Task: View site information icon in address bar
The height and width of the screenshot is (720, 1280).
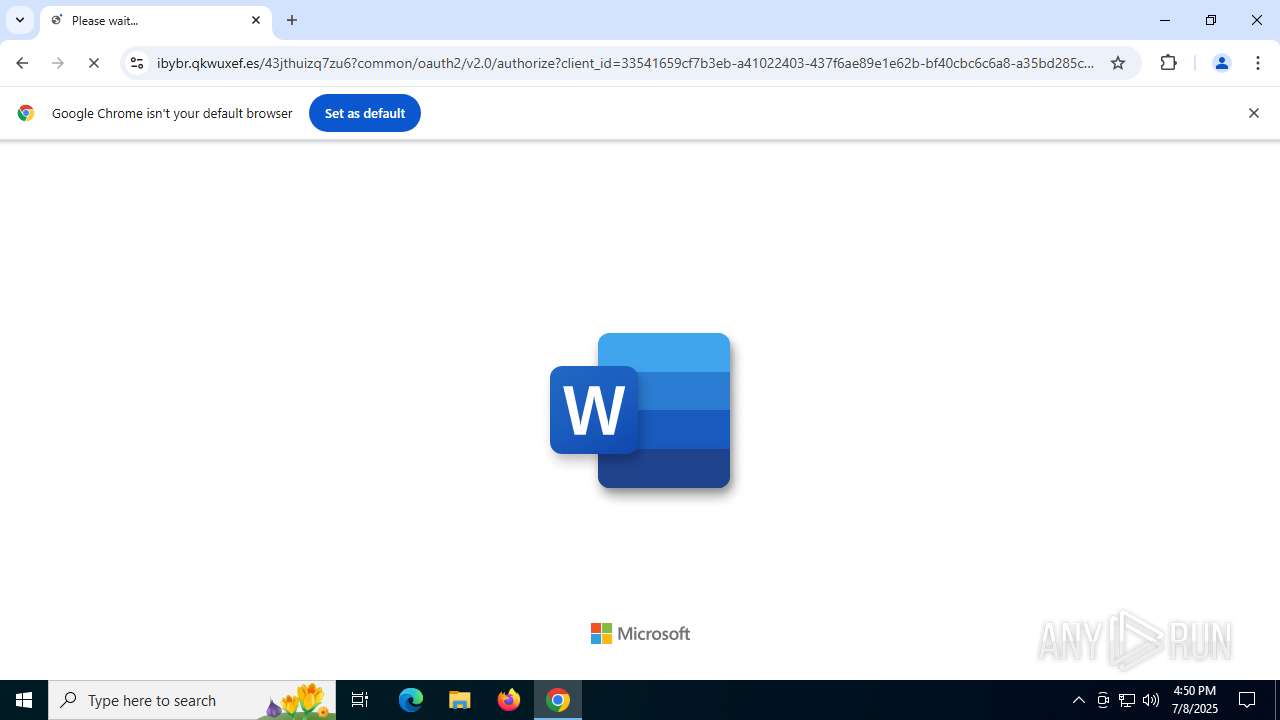Action: coord(137,63)
